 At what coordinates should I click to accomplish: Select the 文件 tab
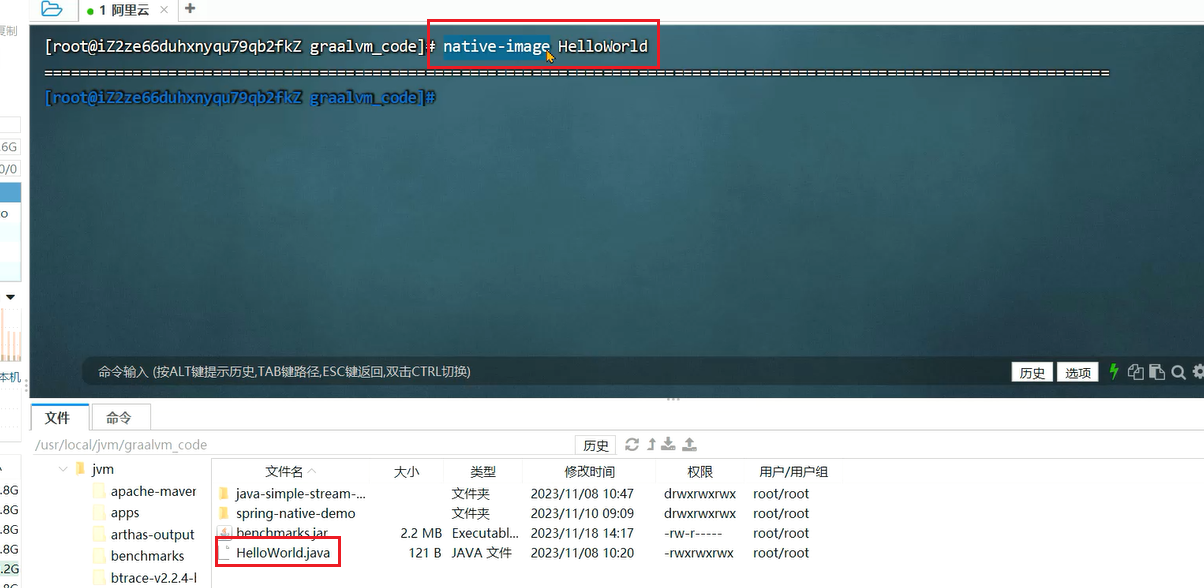click(x=58, y=418)
